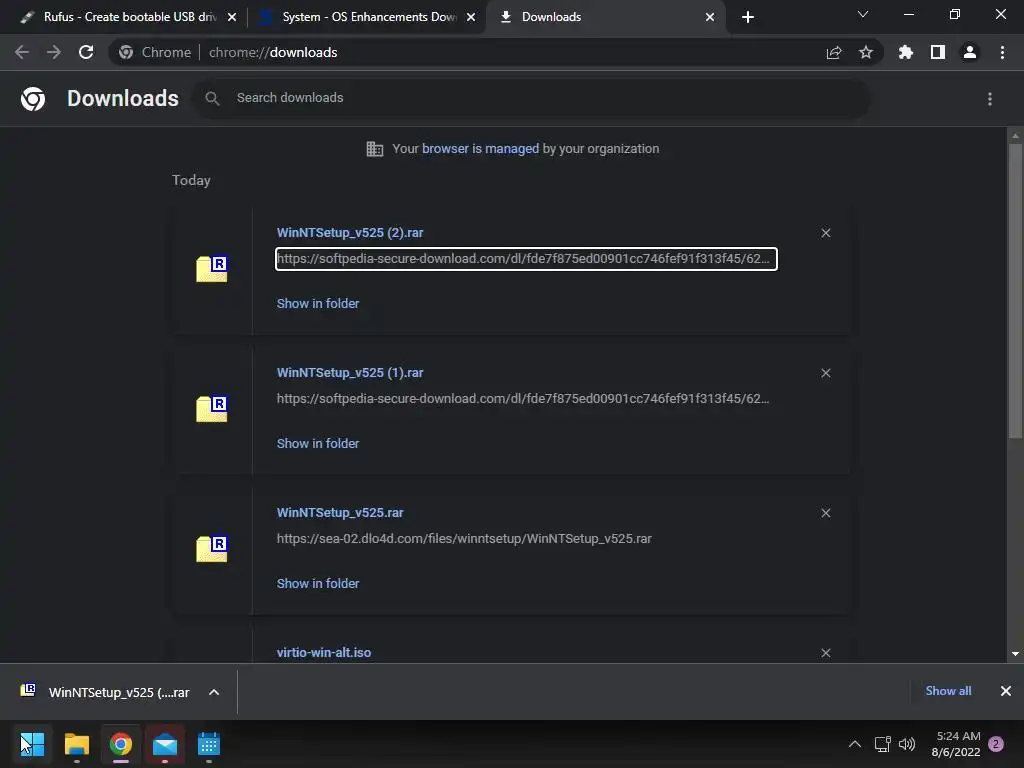Close the download shelf bar
The image size is (1024, 768).
[1006, 691]
